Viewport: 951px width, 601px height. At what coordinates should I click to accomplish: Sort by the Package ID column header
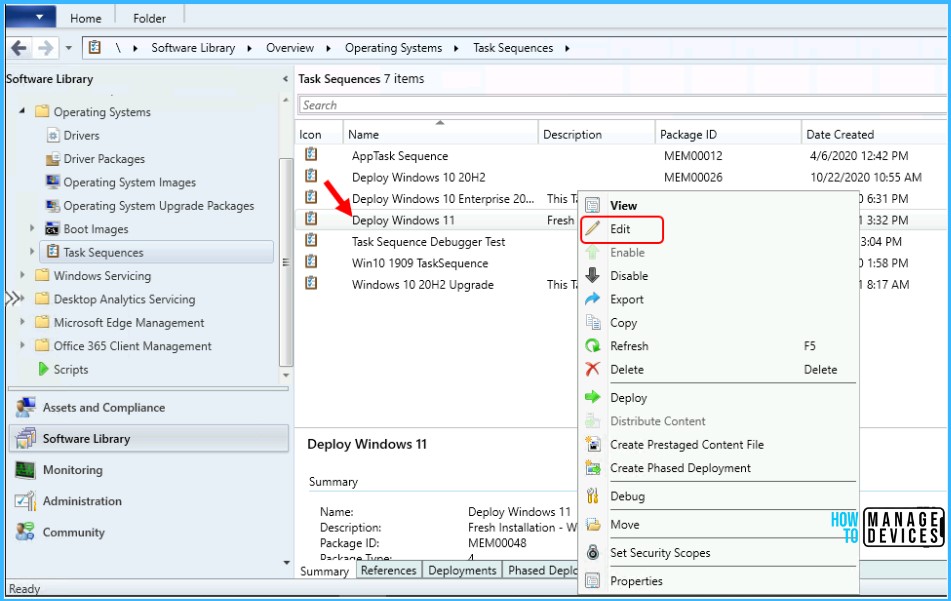click(x=728, y=134)
